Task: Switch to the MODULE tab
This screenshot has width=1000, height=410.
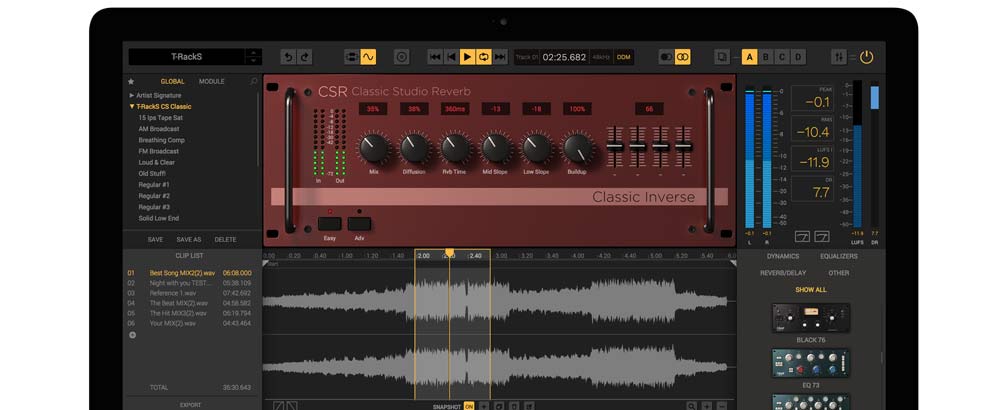Action: tap(212, 82)
